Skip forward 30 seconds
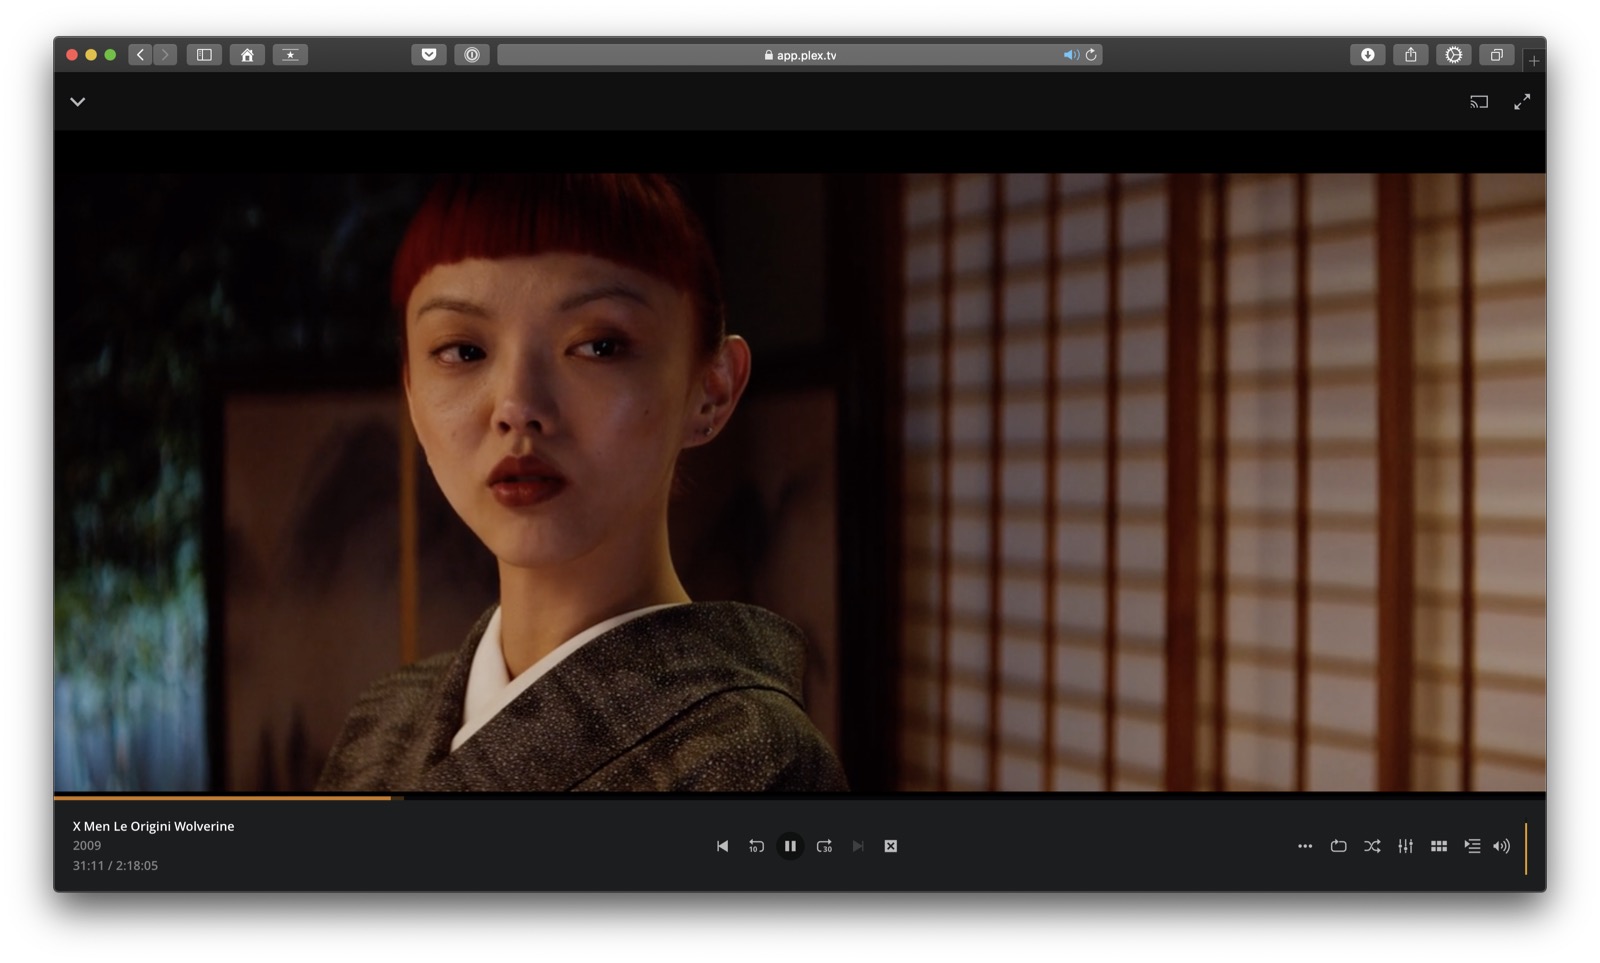Viewport: 1600px width, 963px height. pyautogui.click(x=824, y=846)
